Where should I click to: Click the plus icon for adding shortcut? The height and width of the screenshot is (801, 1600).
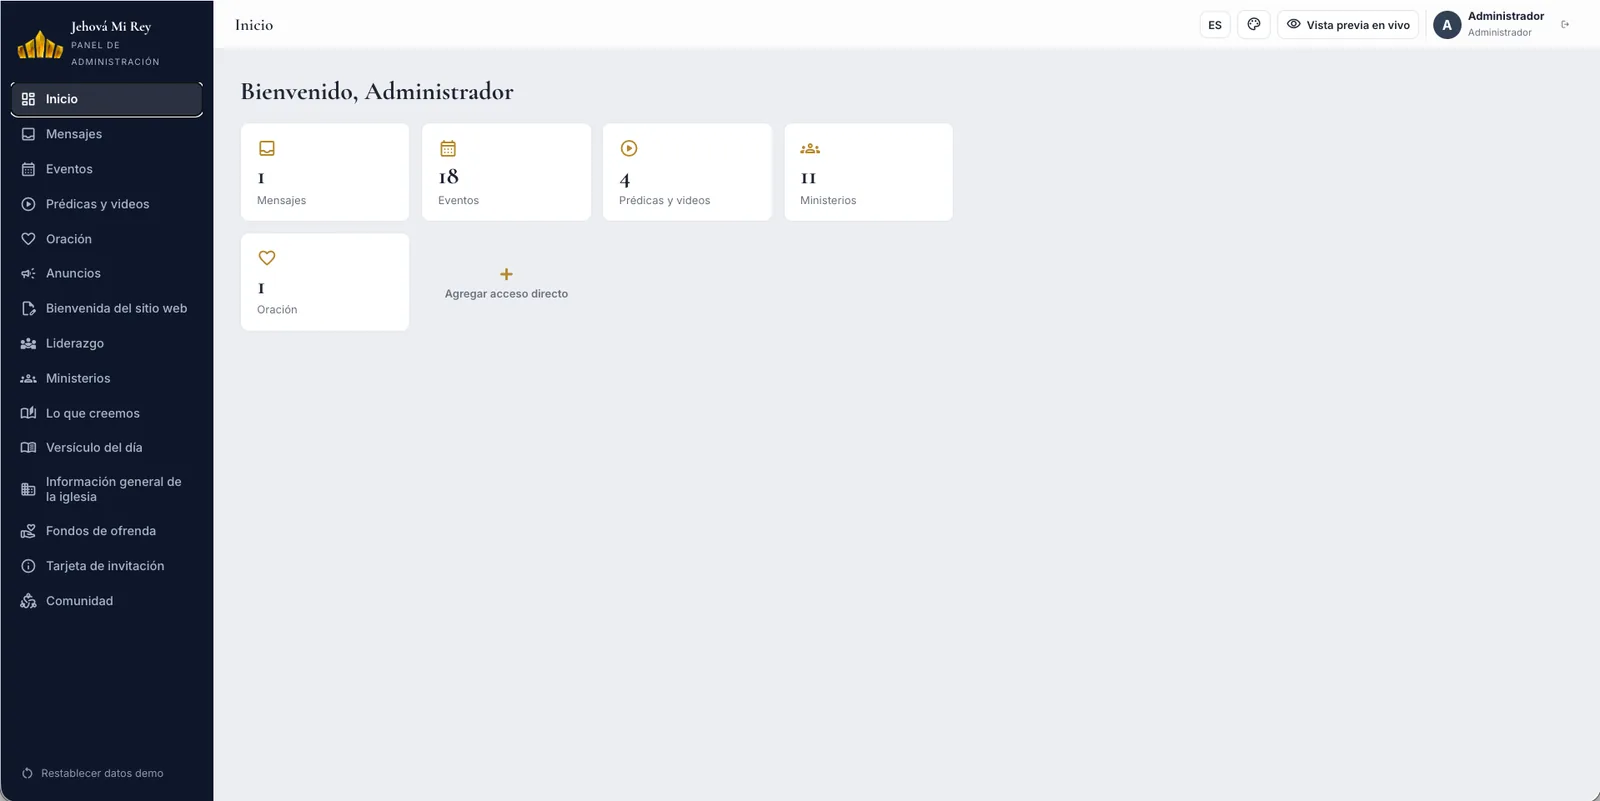click(x=506, y=274)
